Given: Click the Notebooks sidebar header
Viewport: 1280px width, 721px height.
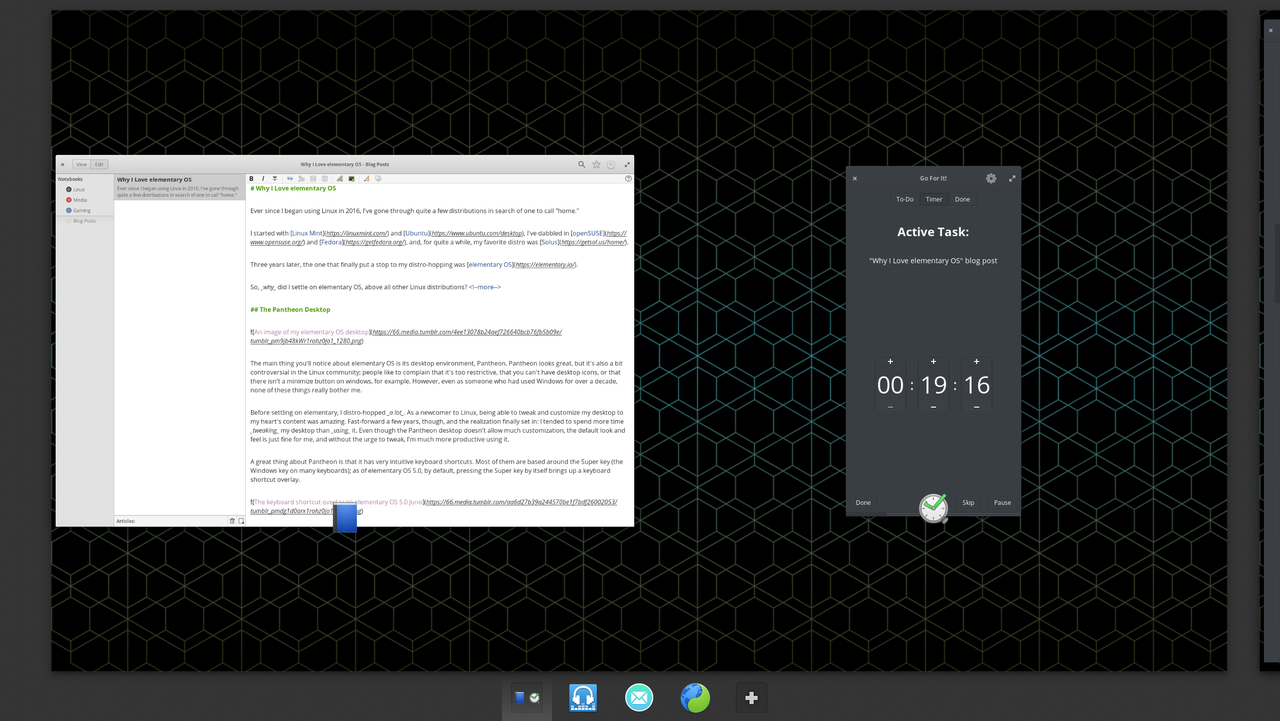Looking at the screenshot, I should click(x=70, y=179).
